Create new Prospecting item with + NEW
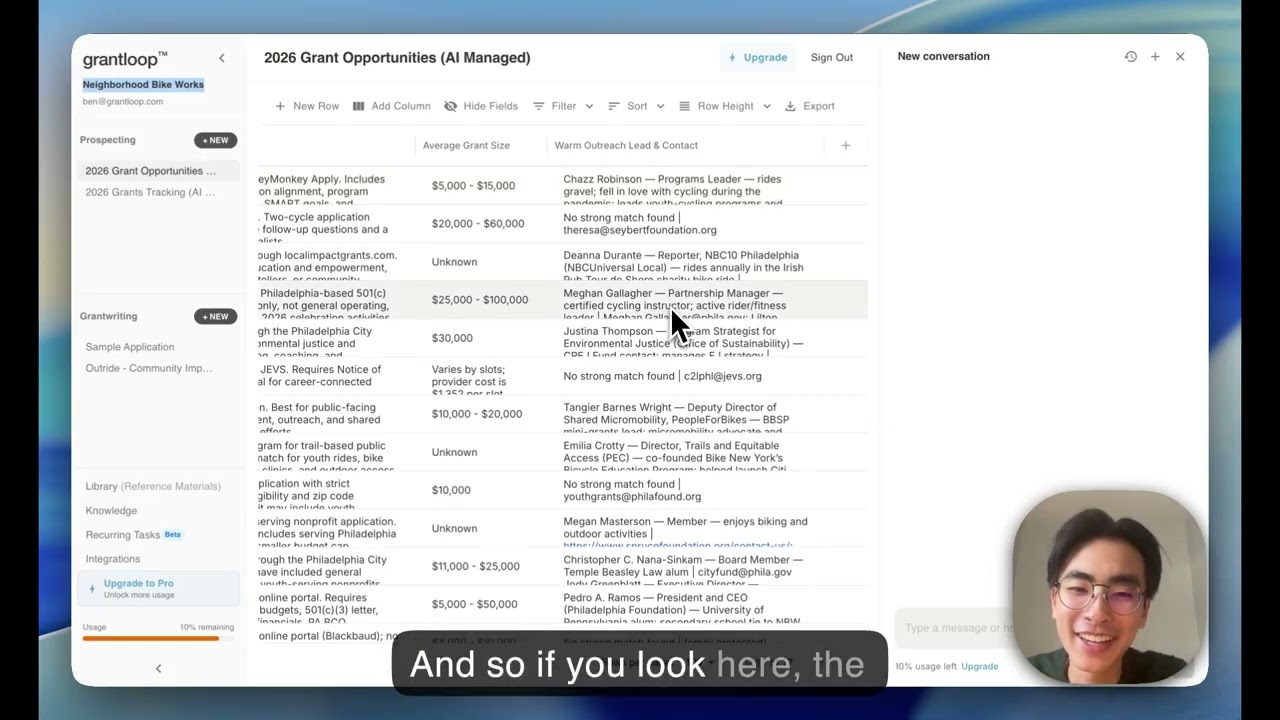Screen dimensions: 1280x720 (216, 140)
